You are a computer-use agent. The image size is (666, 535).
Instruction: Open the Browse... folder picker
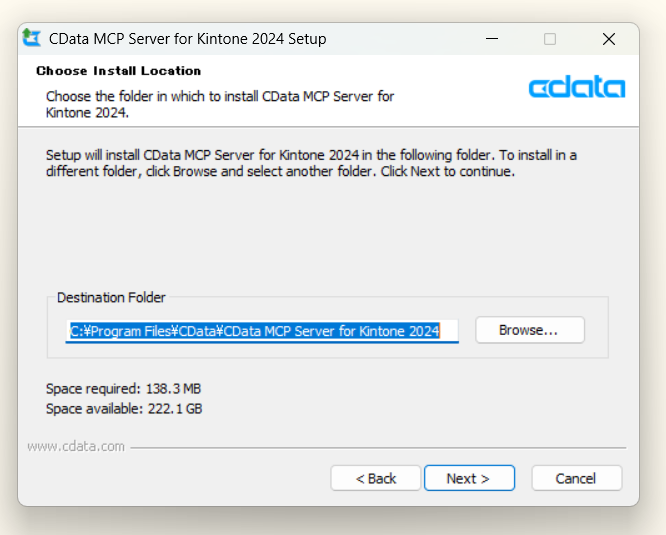pos(530,330)
